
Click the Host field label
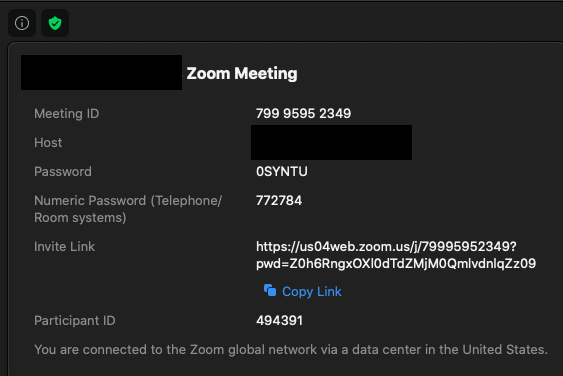pyautogui.click(x=48, y=143)
